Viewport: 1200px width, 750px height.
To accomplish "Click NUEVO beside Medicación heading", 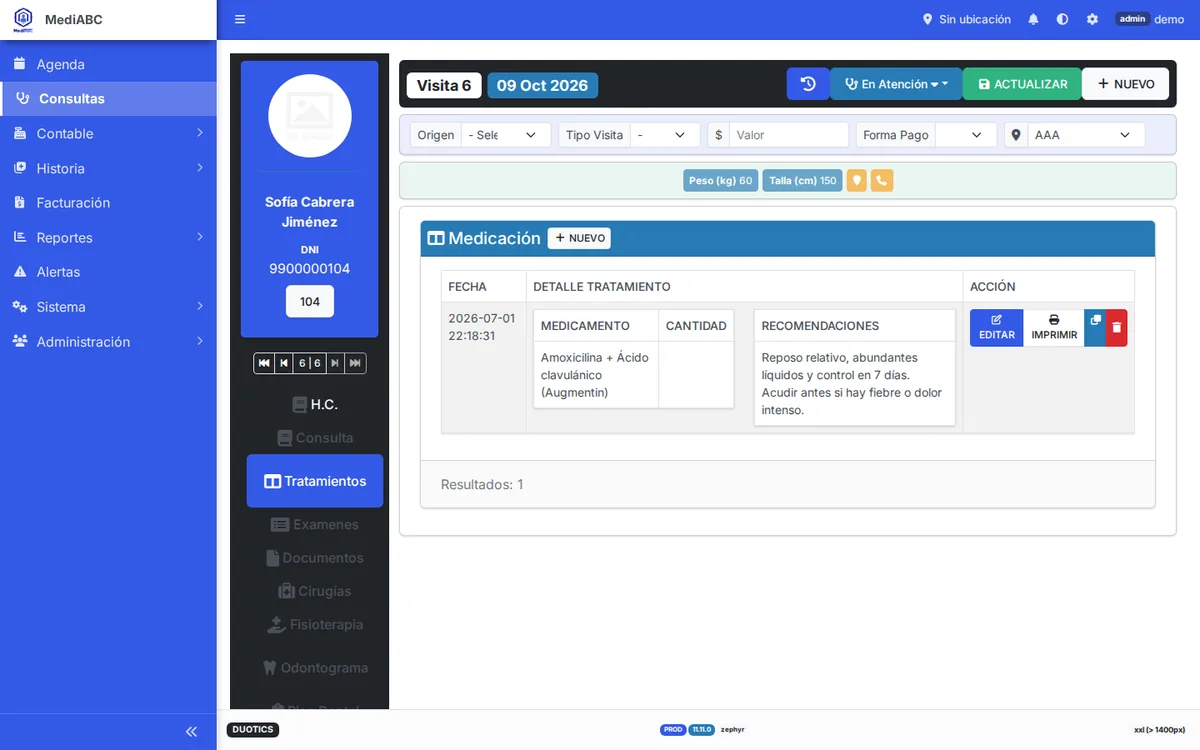I will coord(579,238).
